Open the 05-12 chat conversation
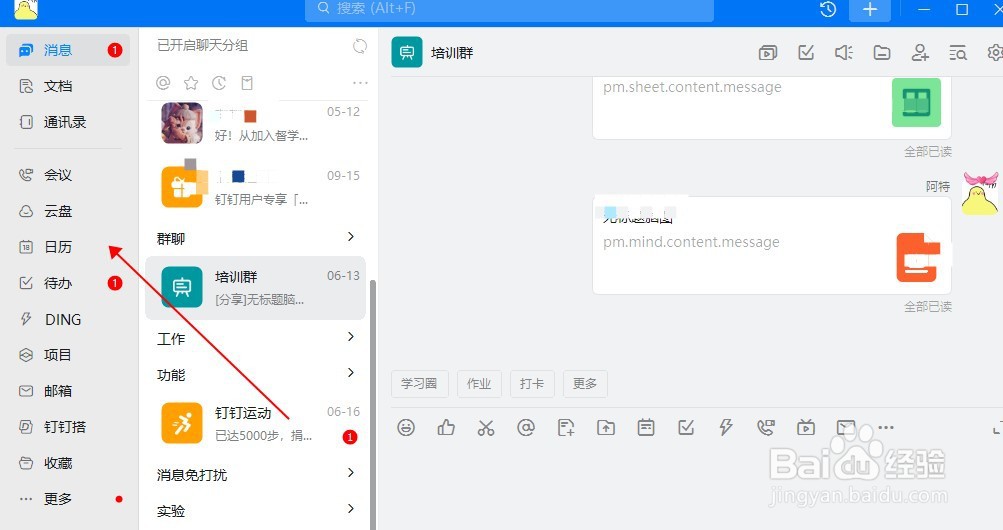This screenshot has width=1003, height=530. (x=257, y=123)
